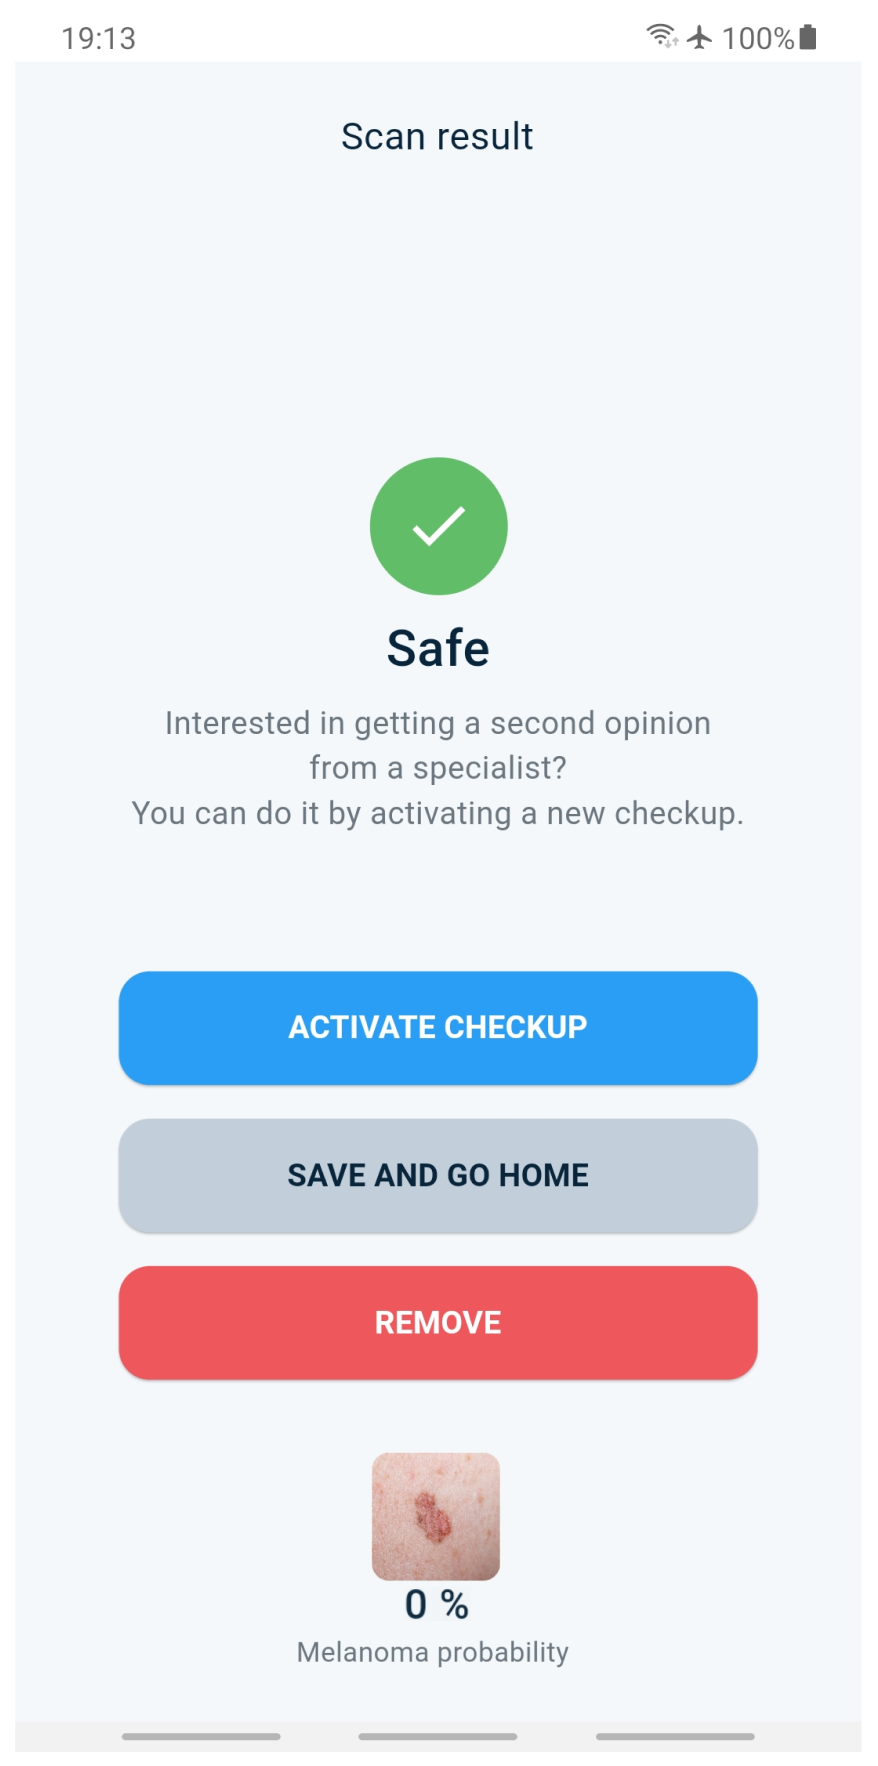Tap the Melanoma probability label

(433, 1652)
